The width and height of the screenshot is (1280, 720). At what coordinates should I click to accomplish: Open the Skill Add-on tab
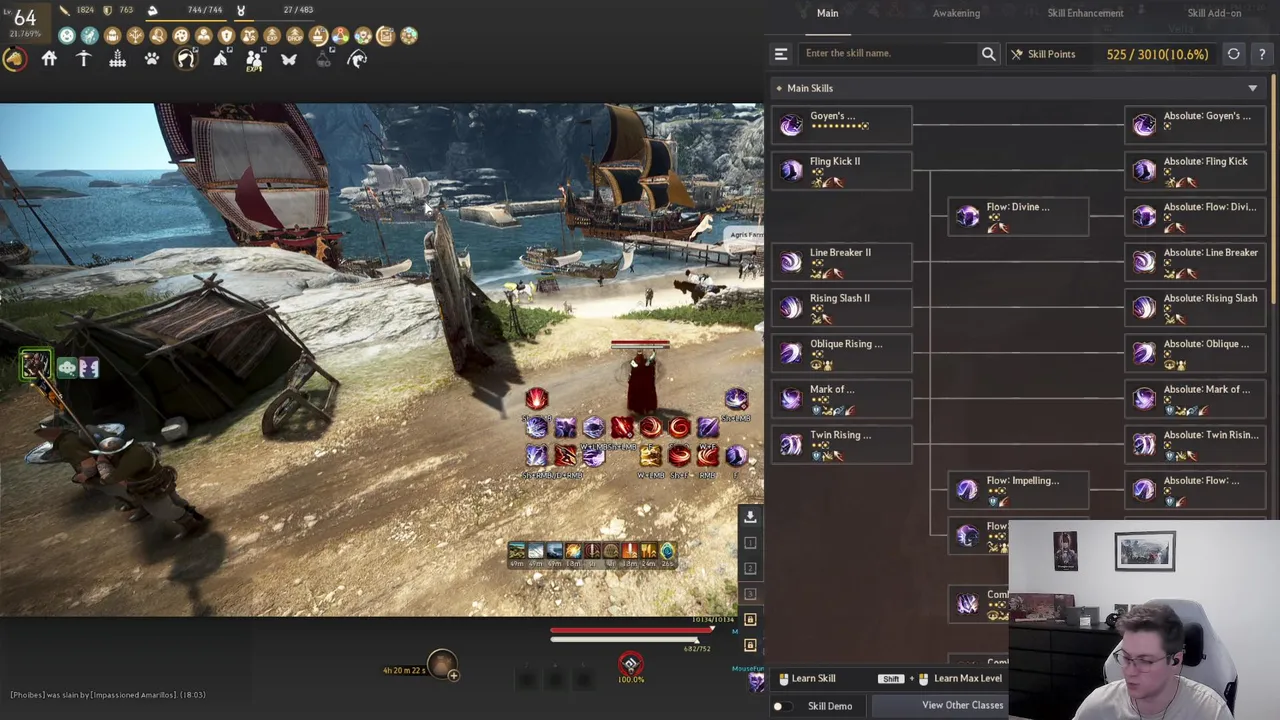[x=1214, y=13]
